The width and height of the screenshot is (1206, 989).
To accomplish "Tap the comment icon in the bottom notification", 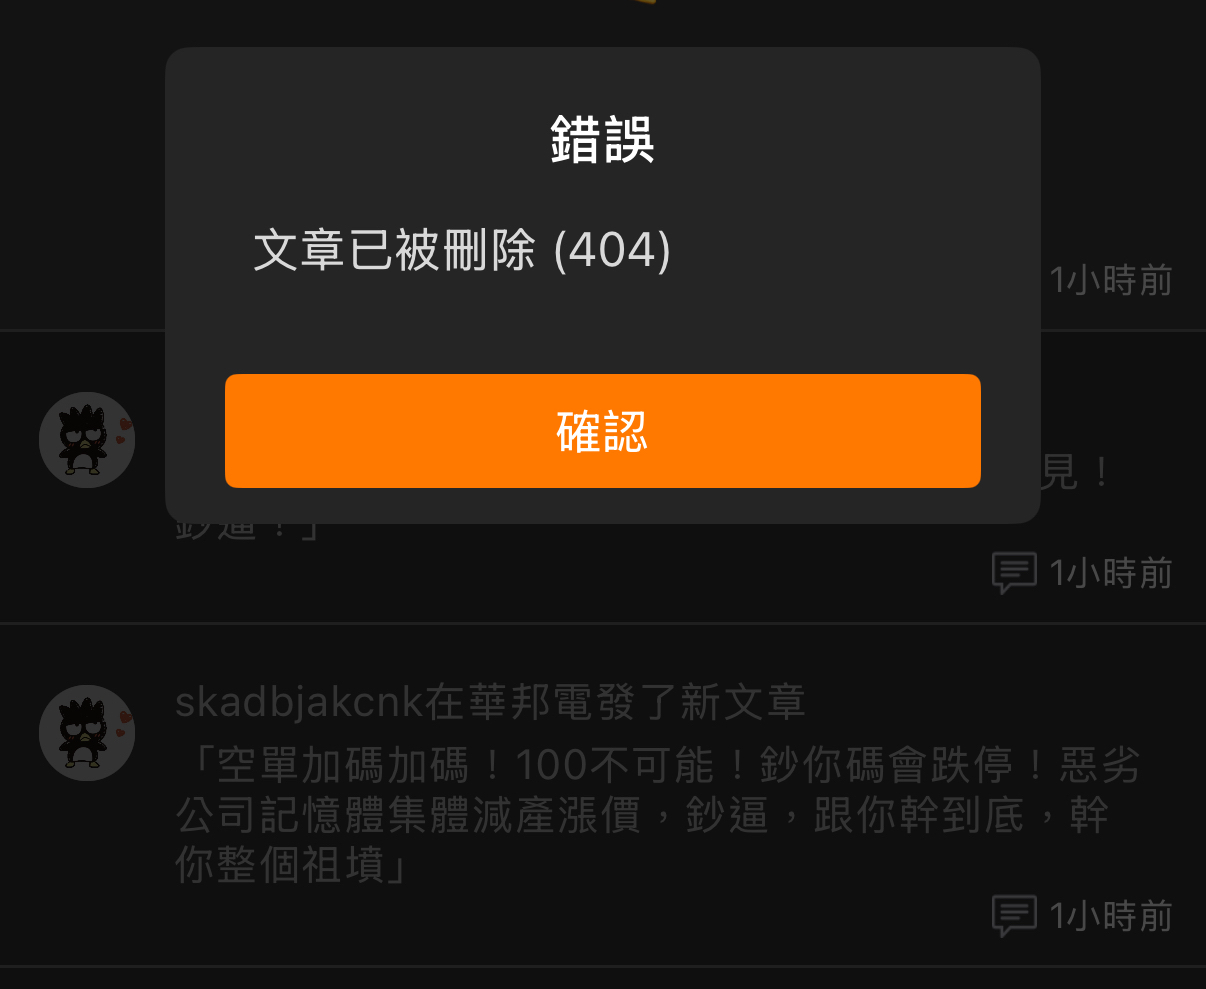I will pyautogui.click(x=1013, y=916).
